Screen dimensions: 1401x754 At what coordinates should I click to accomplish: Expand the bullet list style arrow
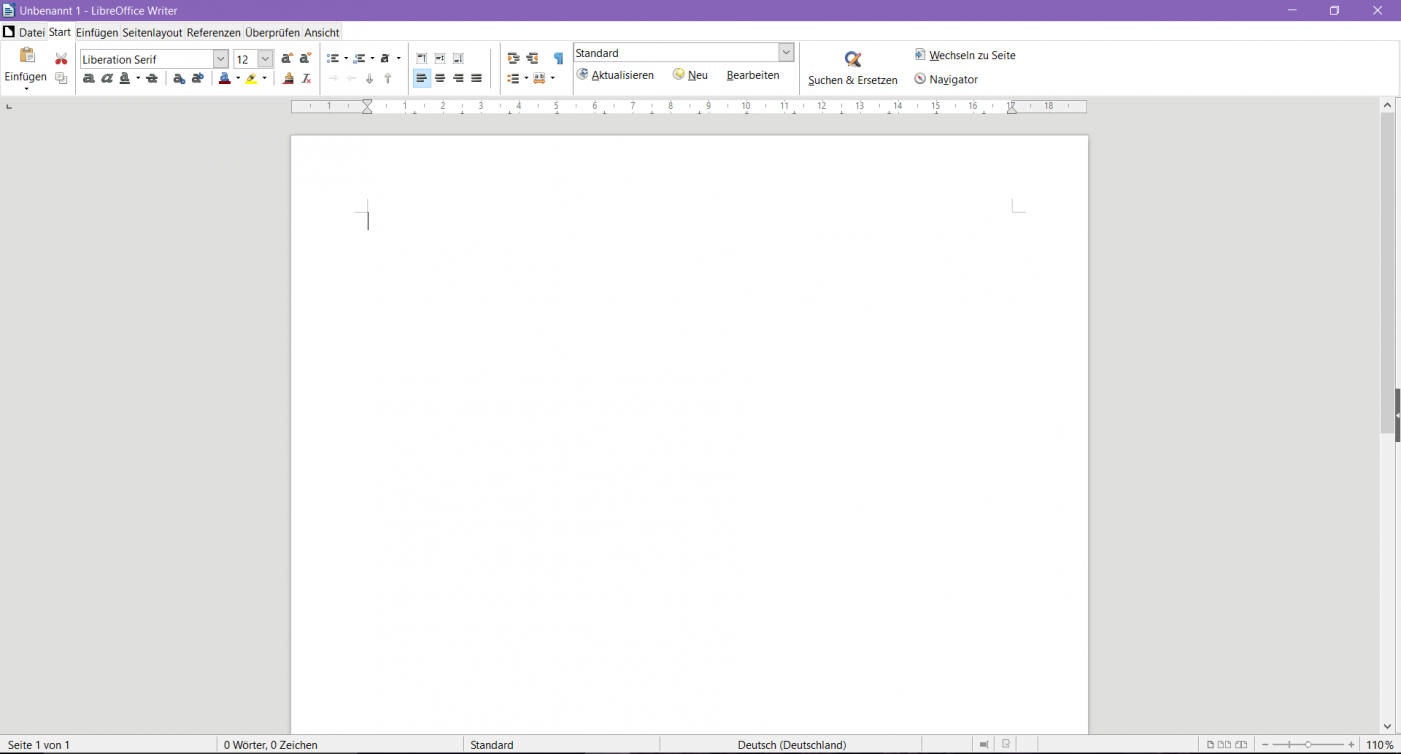point(346,58)
